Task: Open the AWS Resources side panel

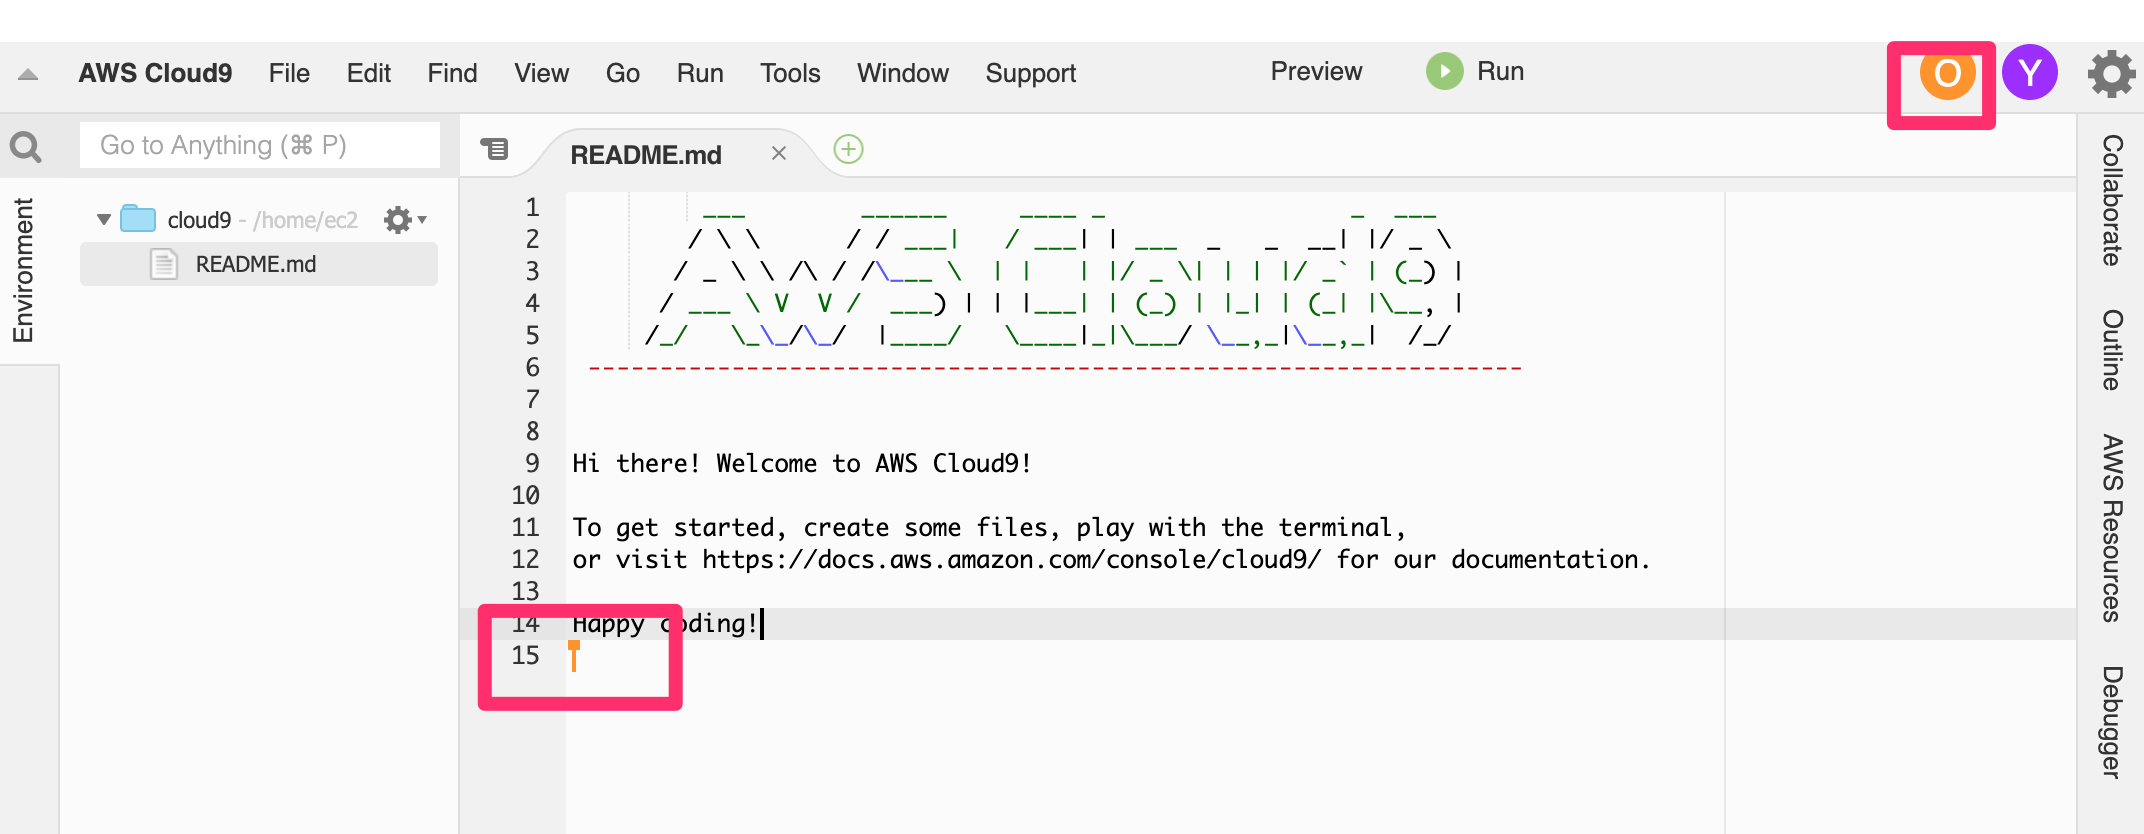Action: tap(2111, 527)
